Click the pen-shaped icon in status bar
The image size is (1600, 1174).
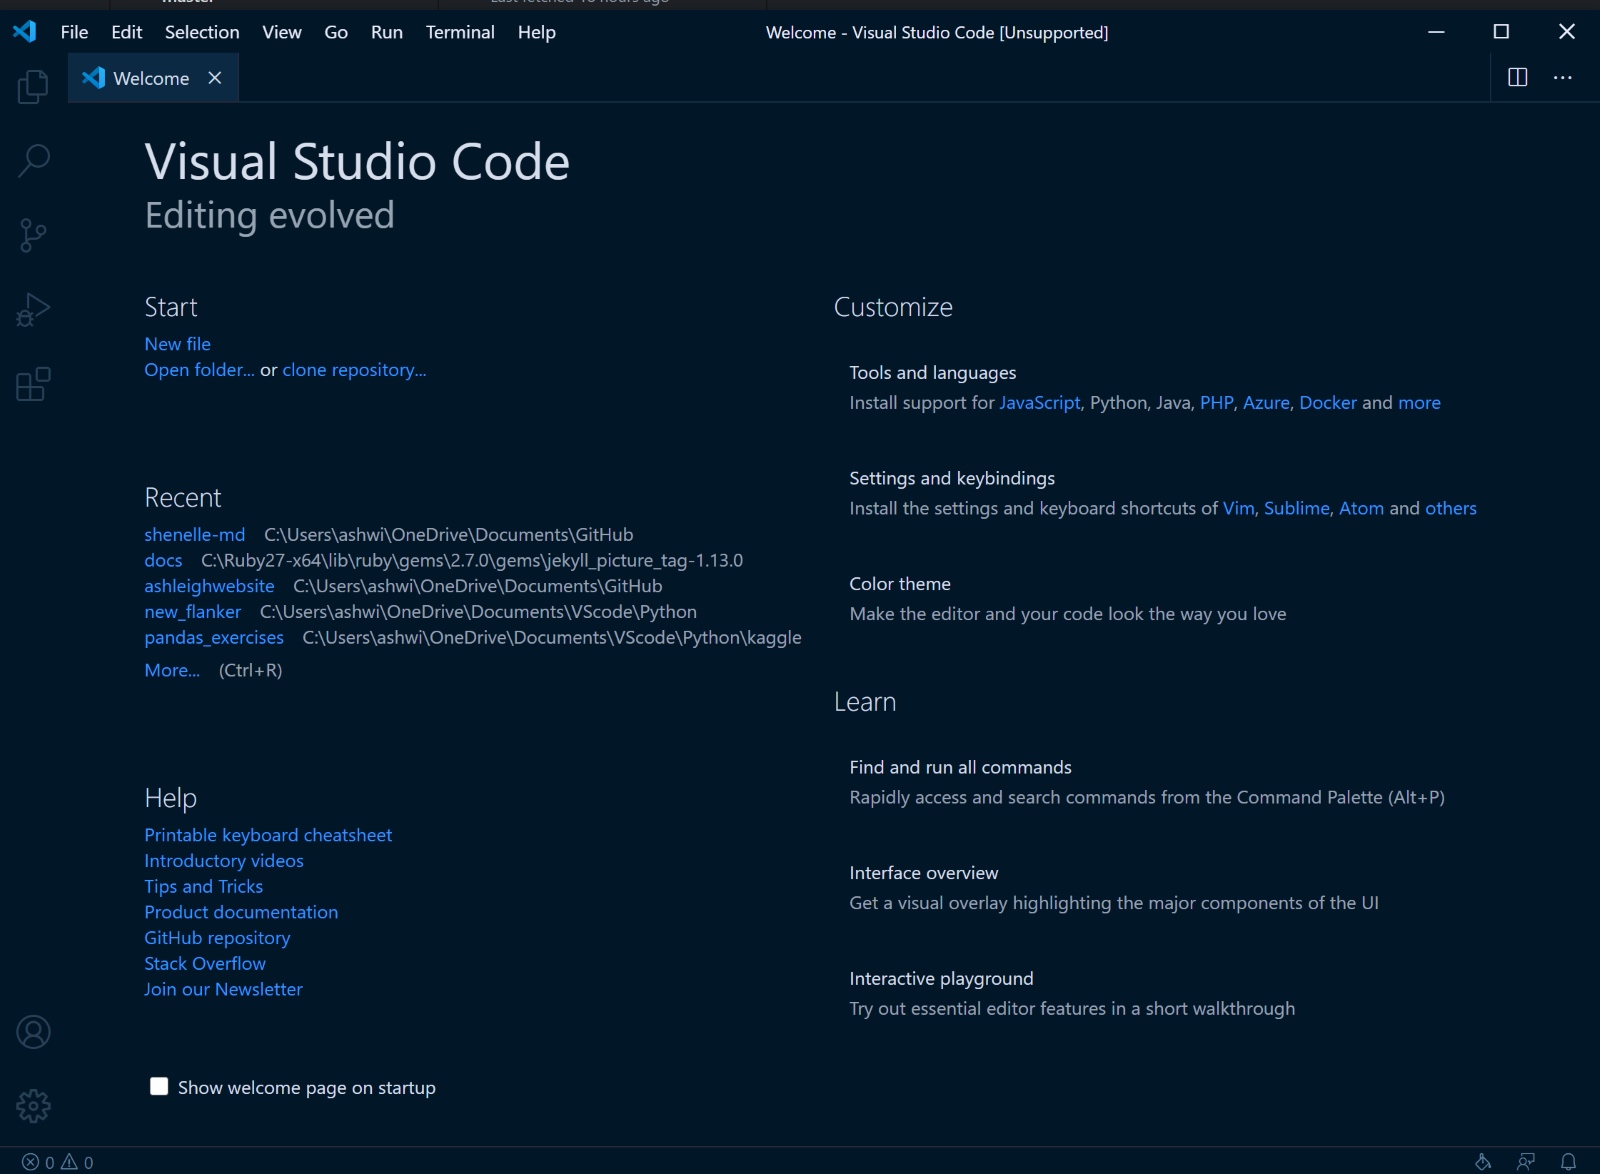tap(1483, 1162)
